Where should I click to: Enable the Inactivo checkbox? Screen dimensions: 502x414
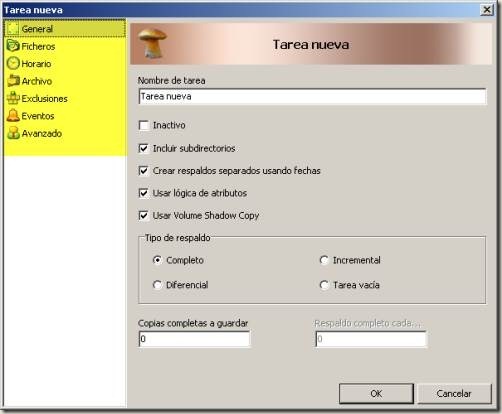[144, 125]
